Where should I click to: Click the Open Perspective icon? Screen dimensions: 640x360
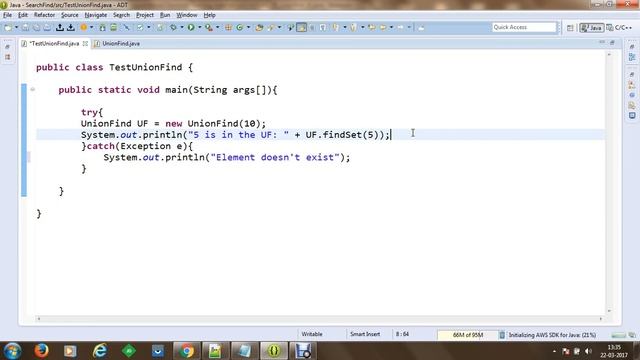[x=570, y=28]
